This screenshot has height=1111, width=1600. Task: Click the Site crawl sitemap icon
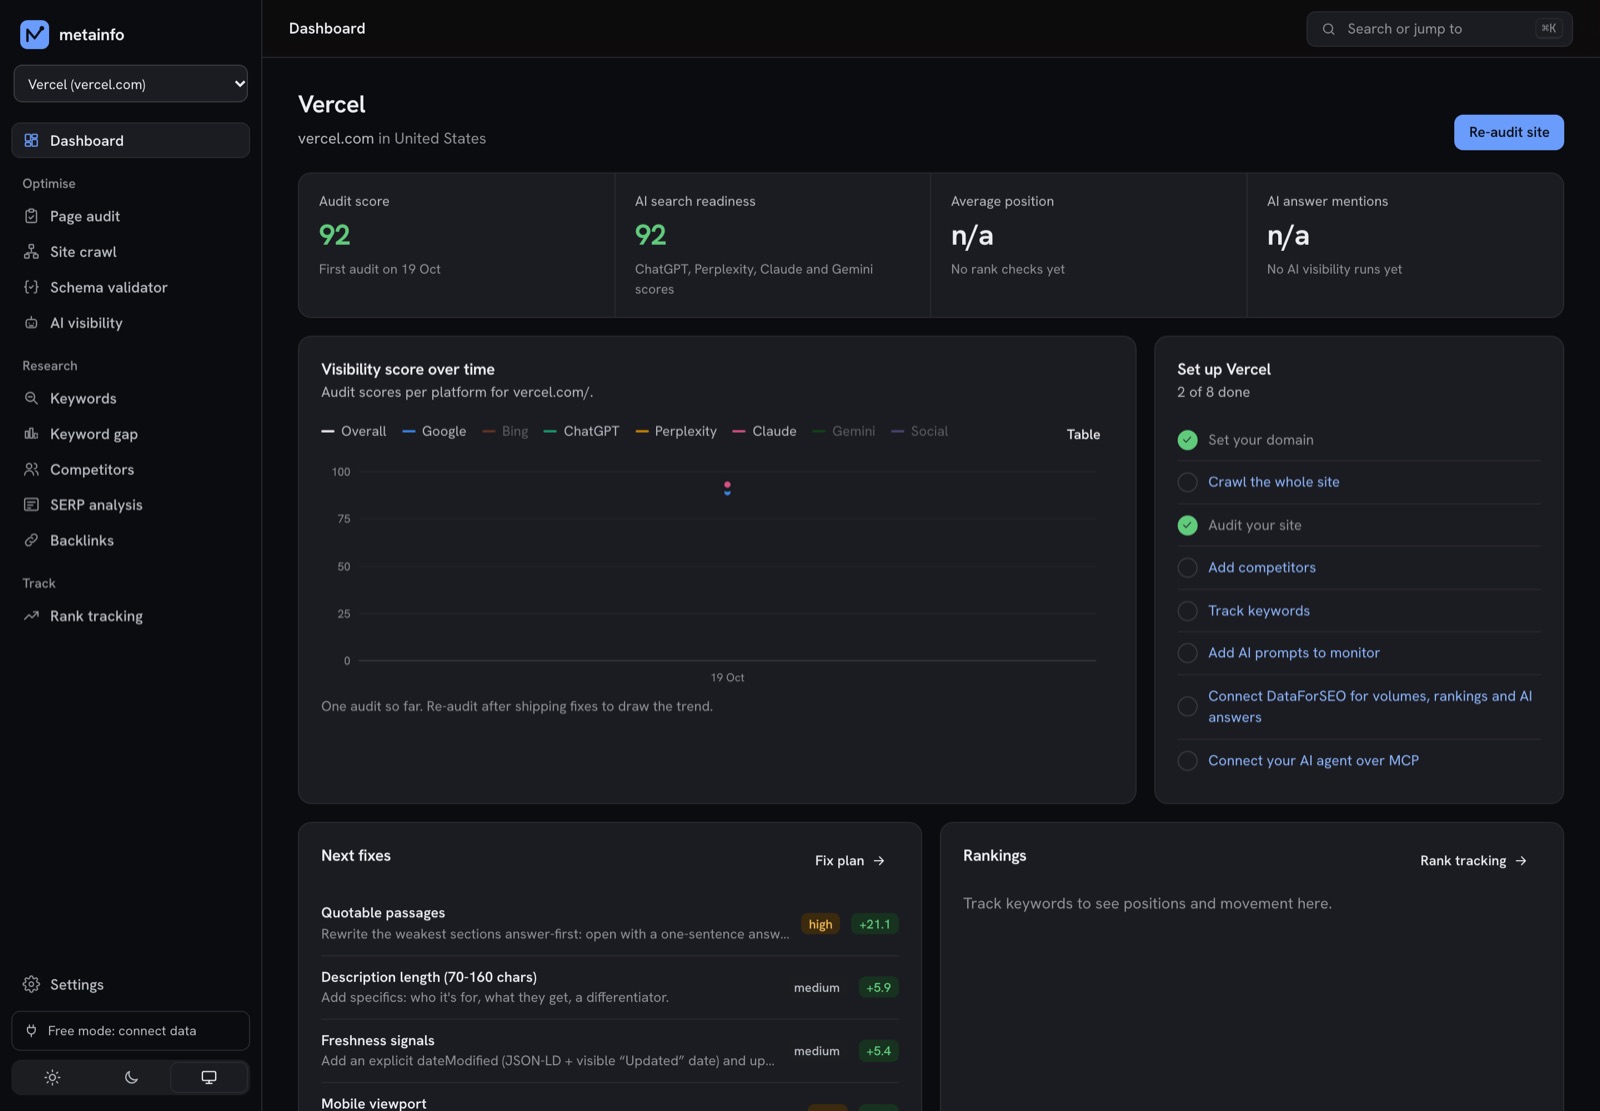tap(31, 252)
